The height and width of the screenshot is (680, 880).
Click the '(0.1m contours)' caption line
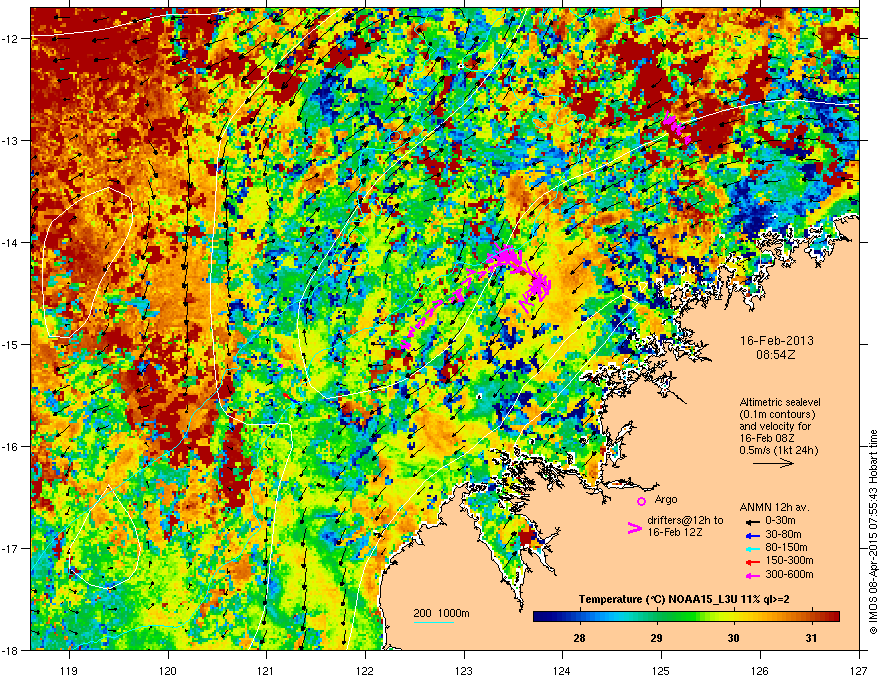(x=777, y=415)
